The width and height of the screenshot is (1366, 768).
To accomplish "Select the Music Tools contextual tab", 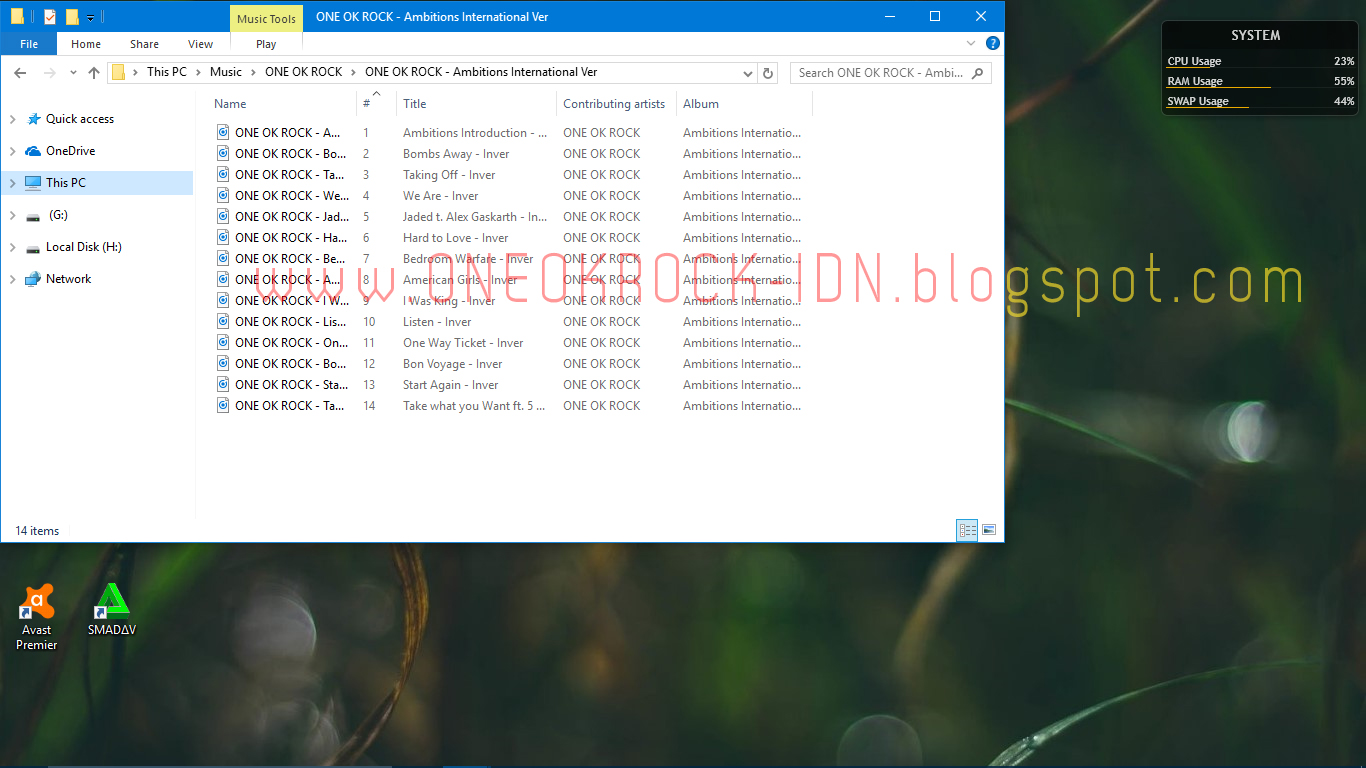I will (266, 19).
